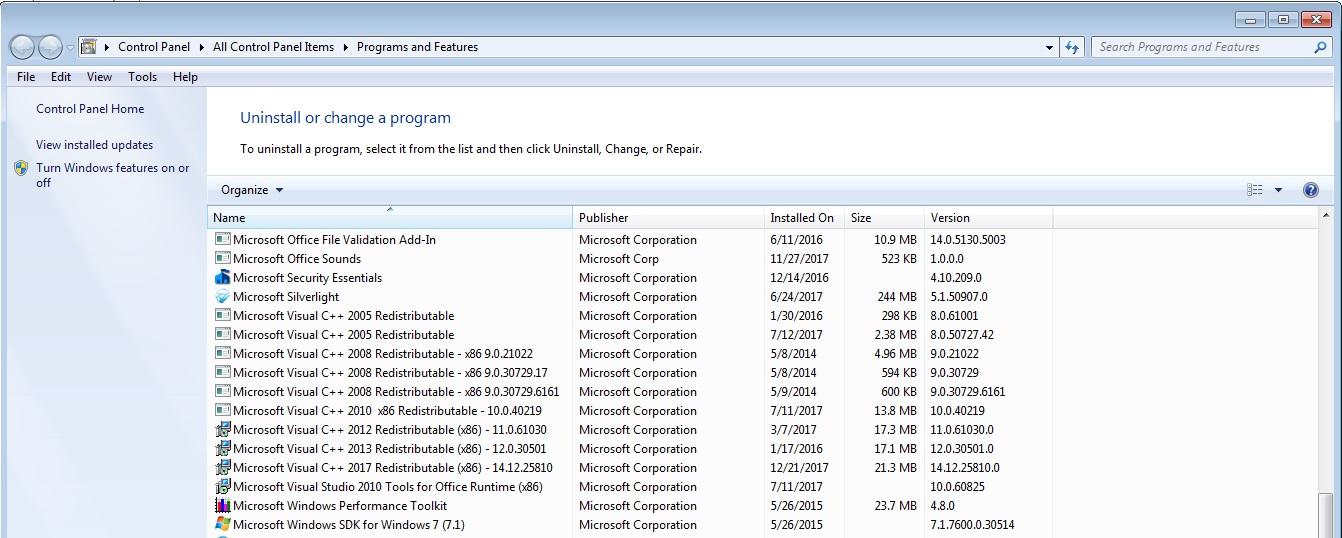This screenshot has height=538, width=1342.
Task: Click the 23.7 MB size cell
Action: [895, 506]
